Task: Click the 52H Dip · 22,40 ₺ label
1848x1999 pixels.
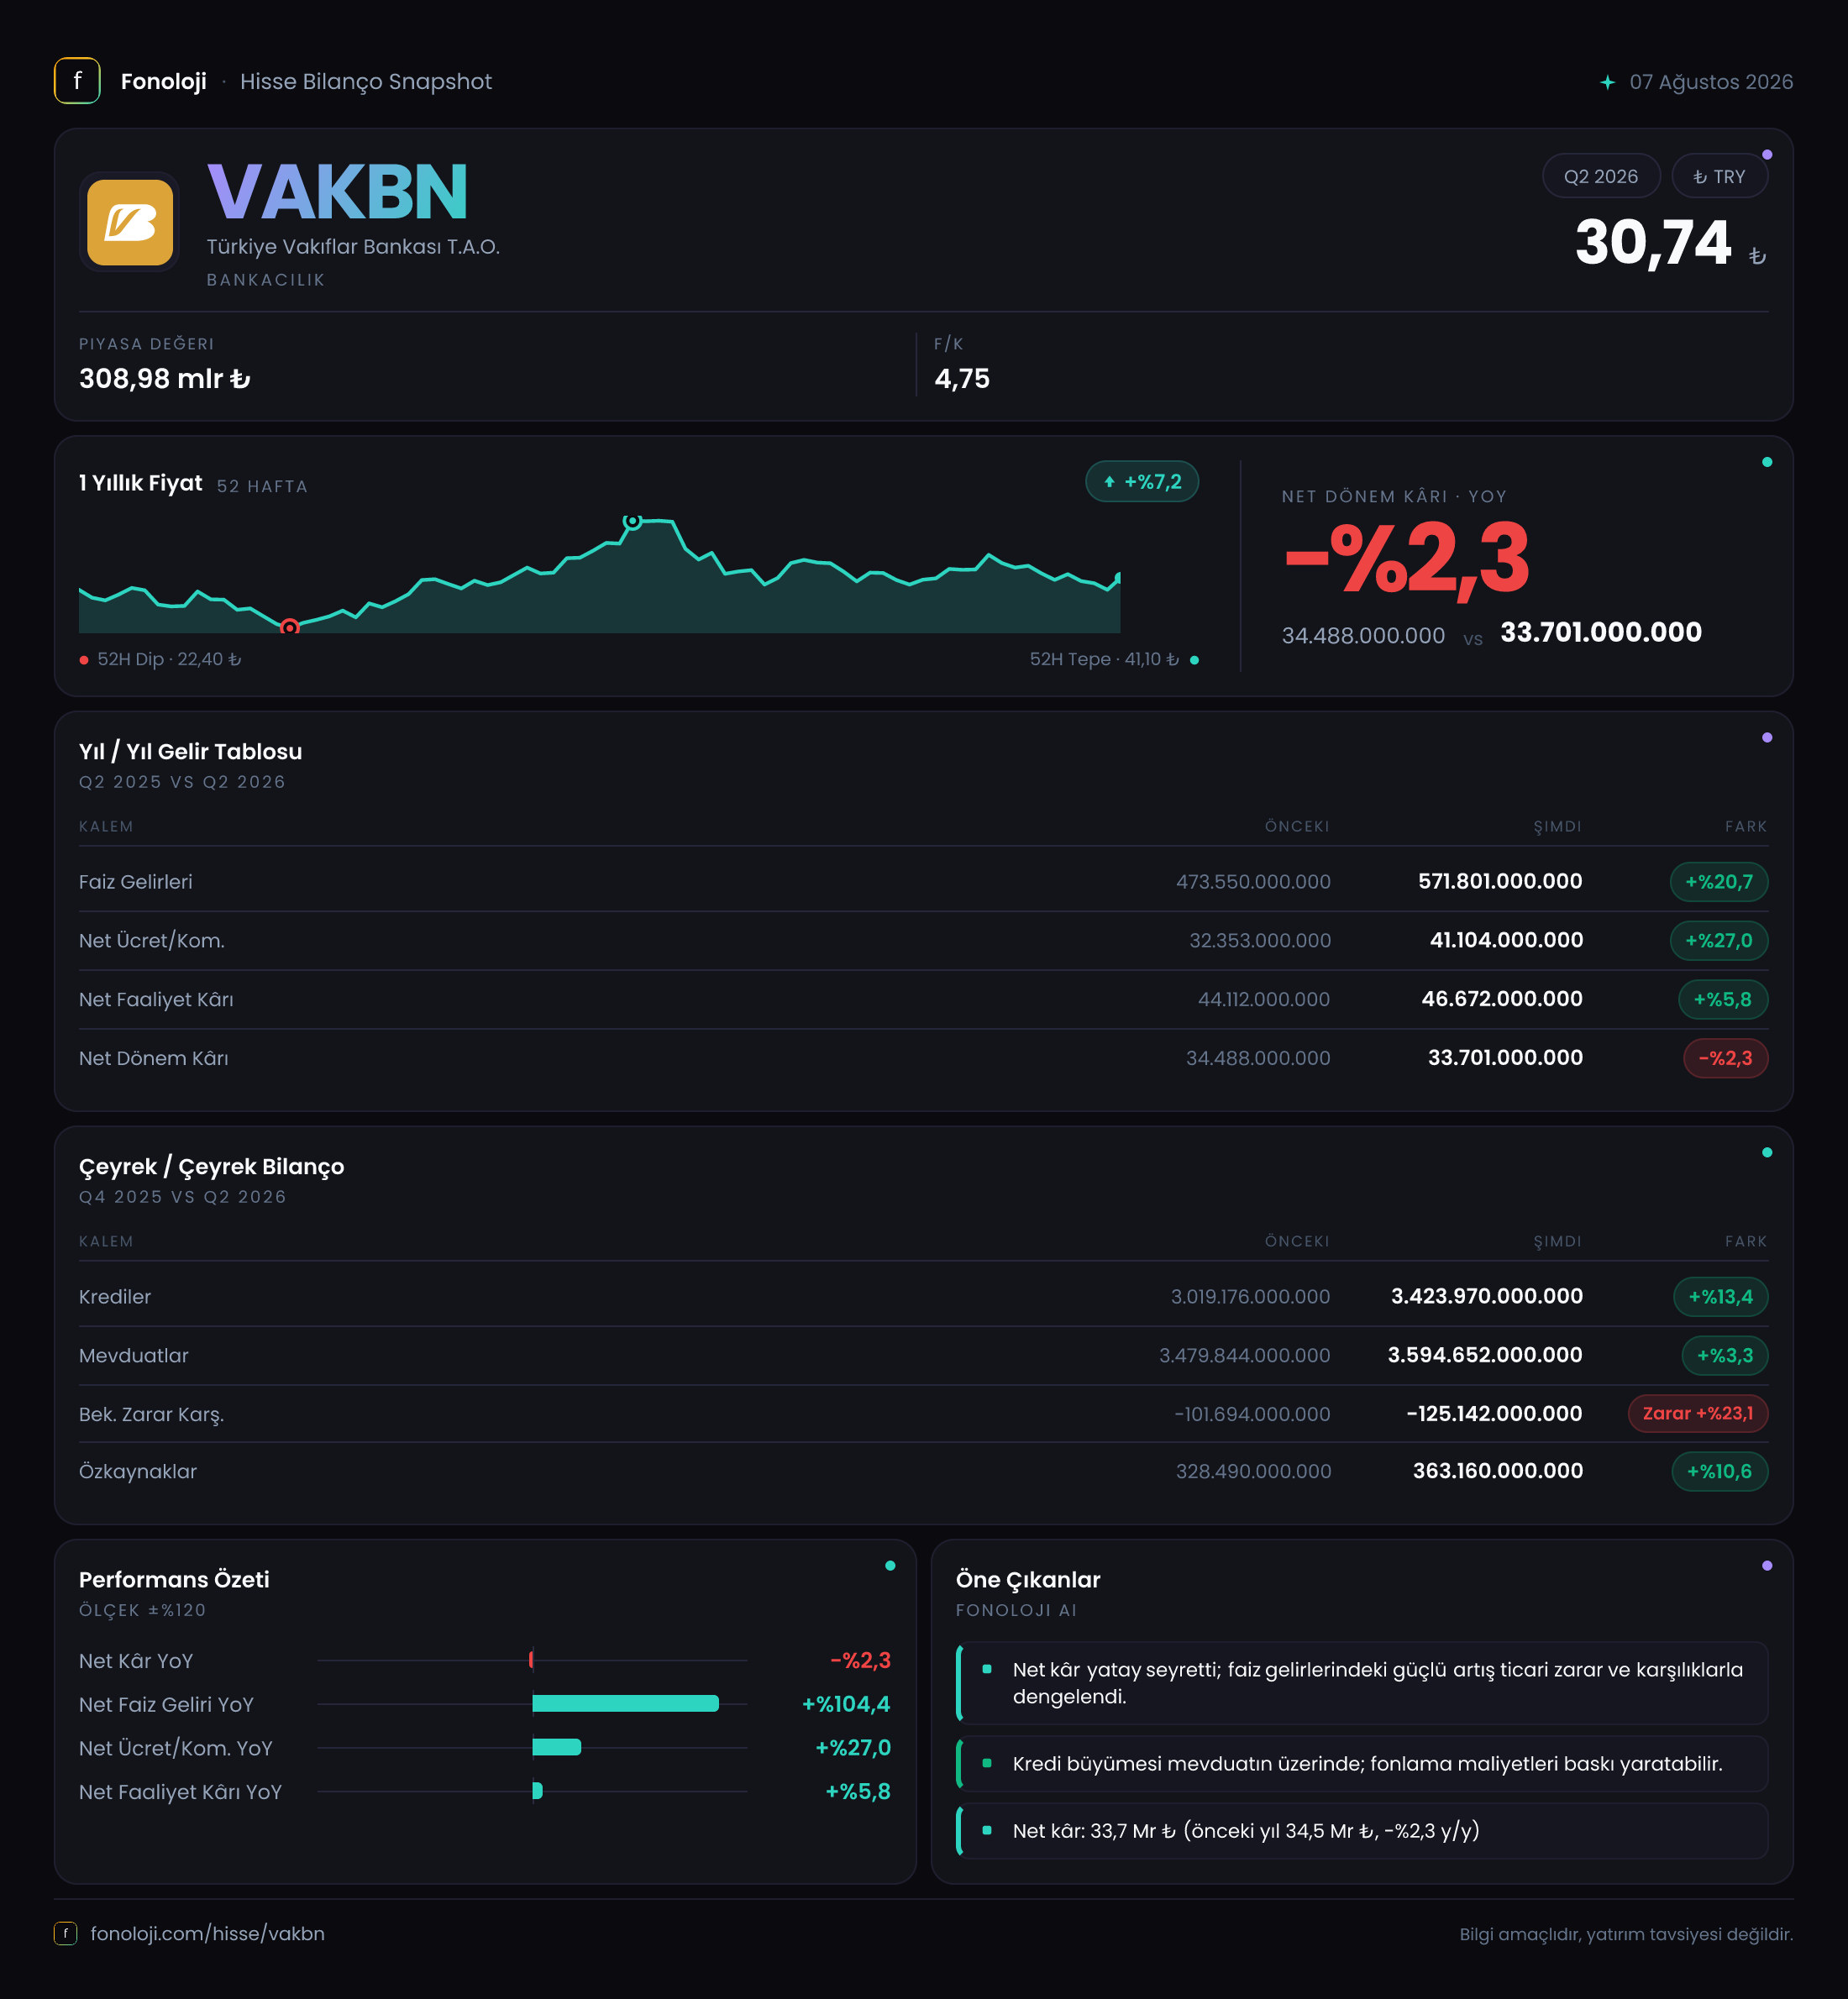Action: point(169,659)
